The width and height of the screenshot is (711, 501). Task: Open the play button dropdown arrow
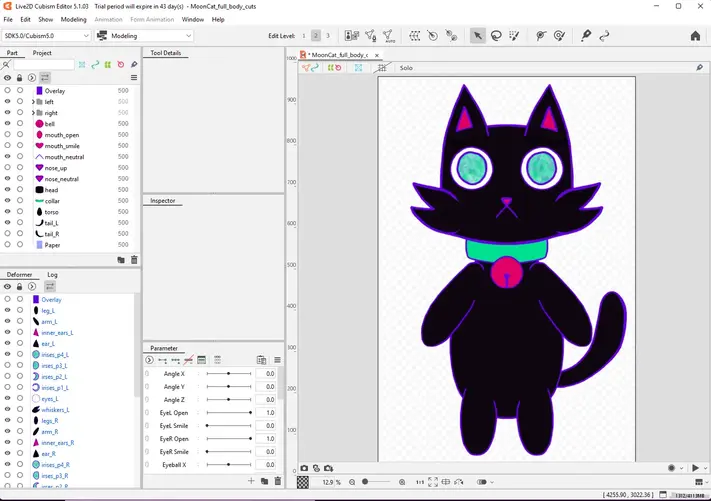coord(705,468)
